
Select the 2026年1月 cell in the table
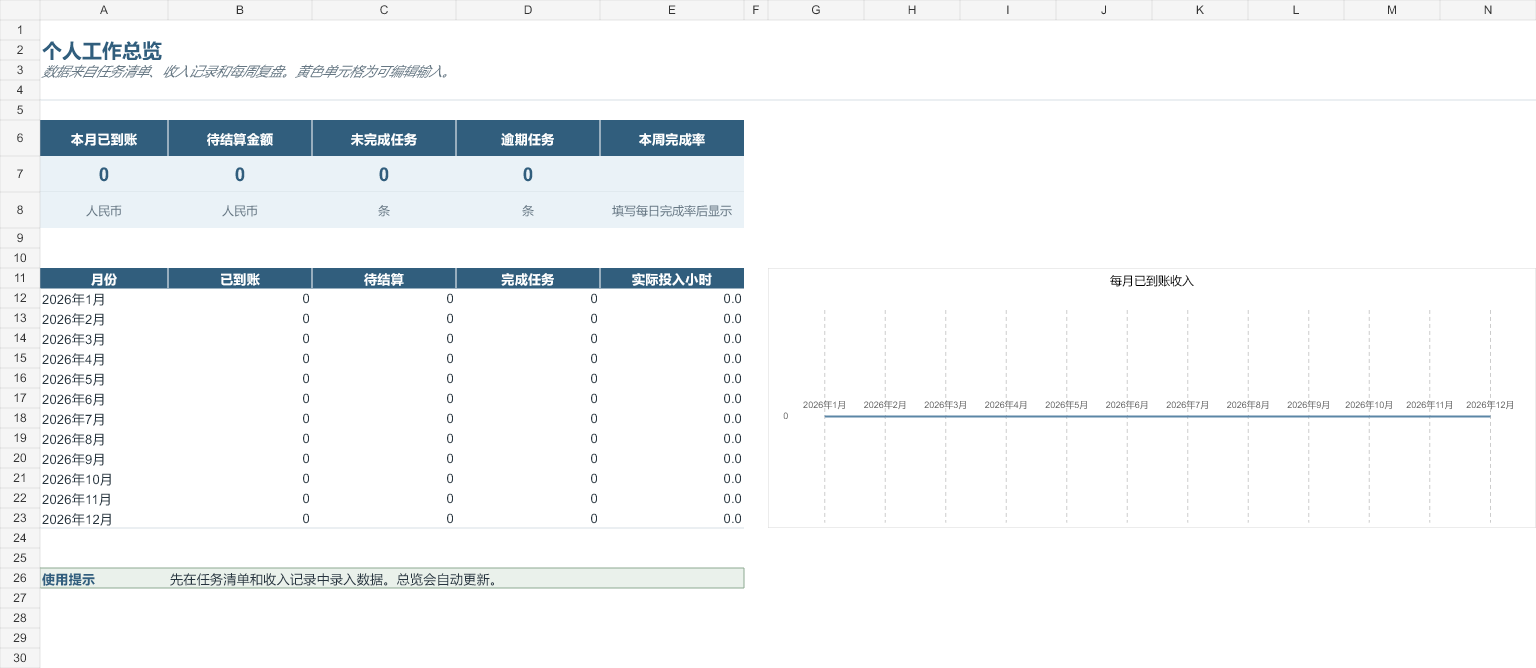104,299
